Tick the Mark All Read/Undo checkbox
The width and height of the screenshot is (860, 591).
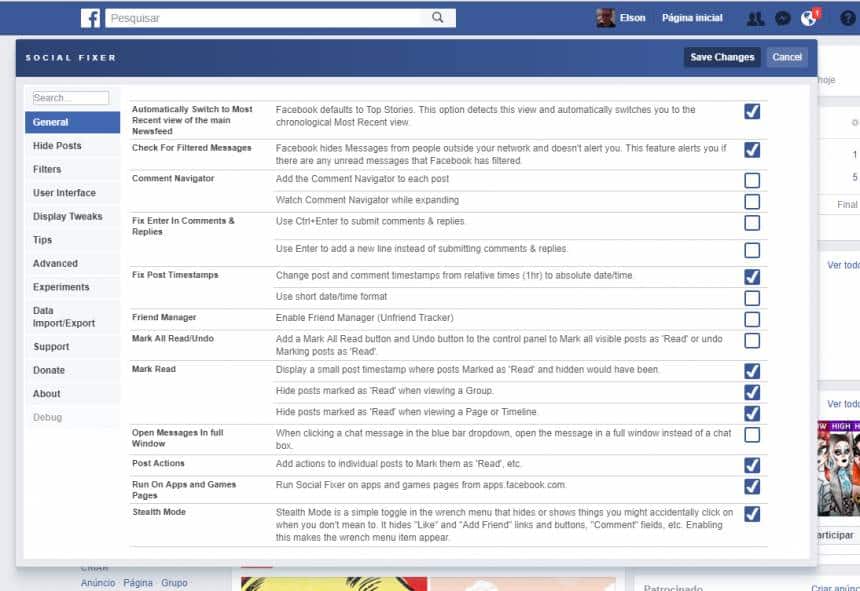(x=752, y=341)
